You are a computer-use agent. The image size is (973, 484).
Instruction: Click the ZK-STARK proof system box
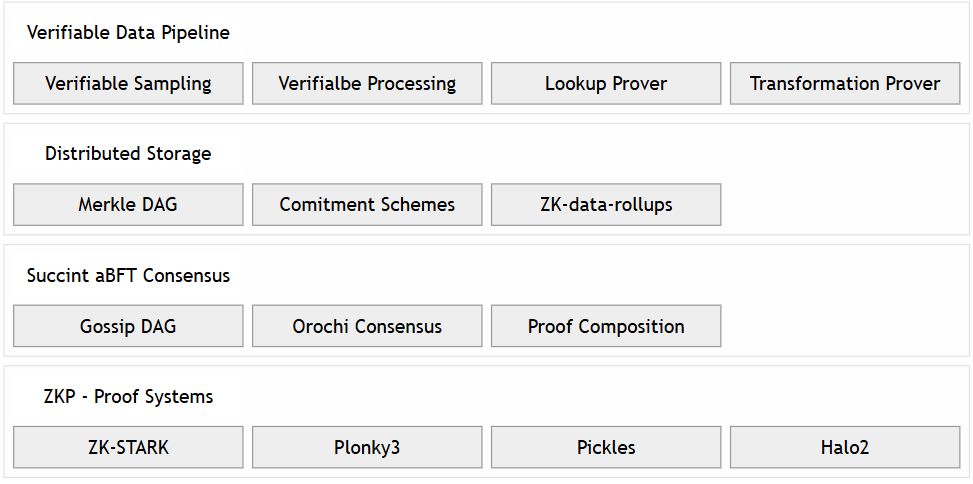(128, 448)
